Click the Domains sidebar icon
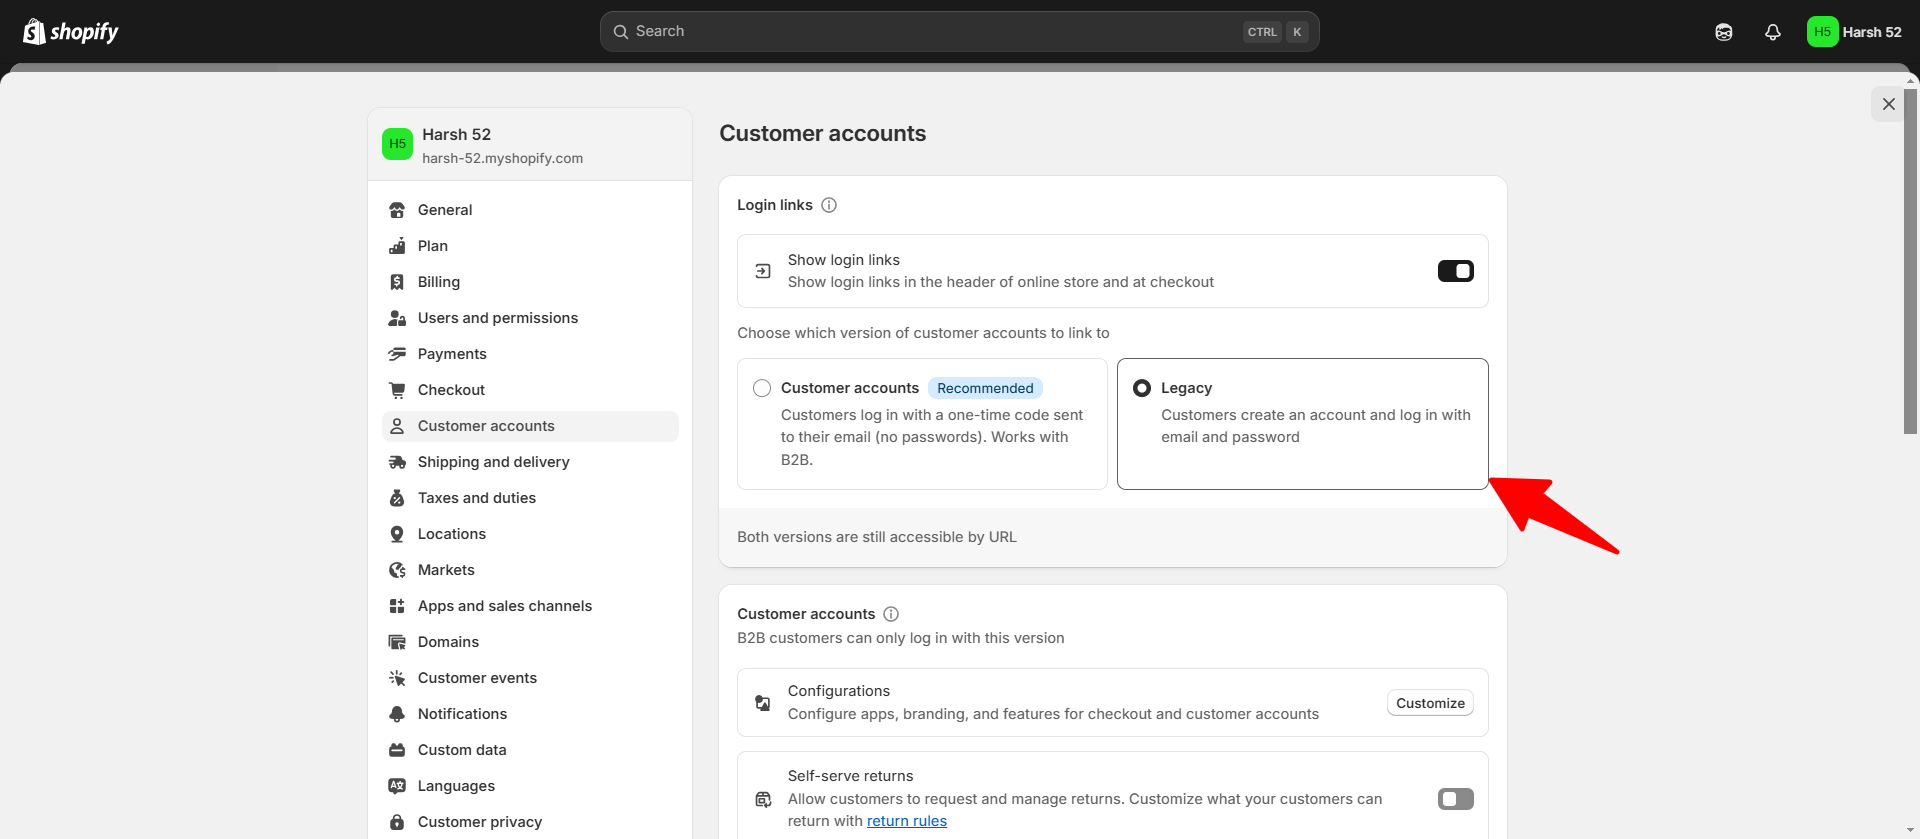 coord(397,642)
